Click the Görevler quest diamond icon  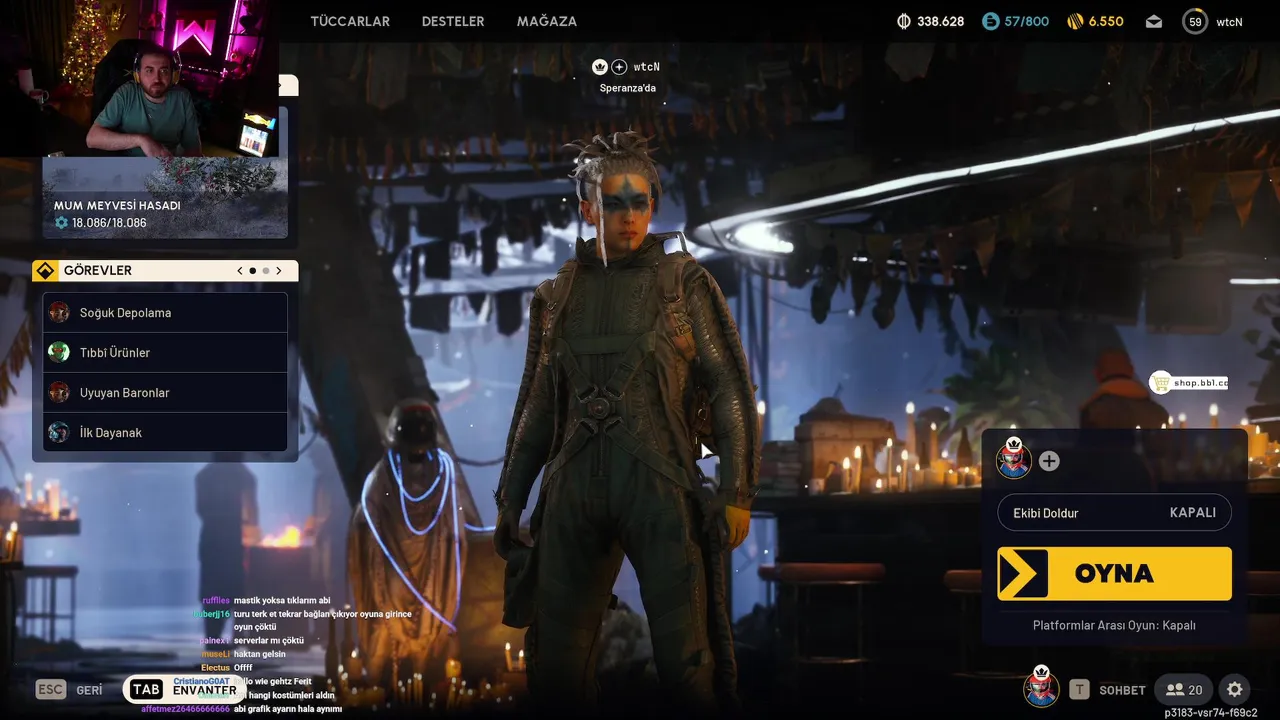[45, 271]
